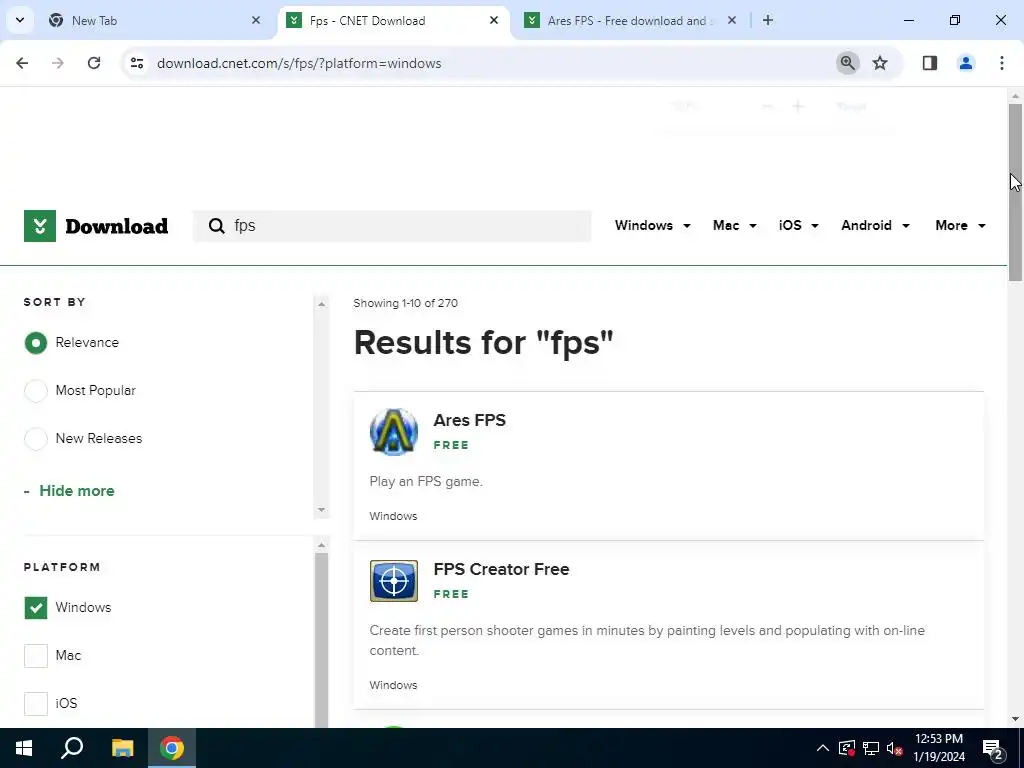Go back with the browser back arrow
Image resolution: width=1024 pixels, height=768 pixels.
point(22,63)
